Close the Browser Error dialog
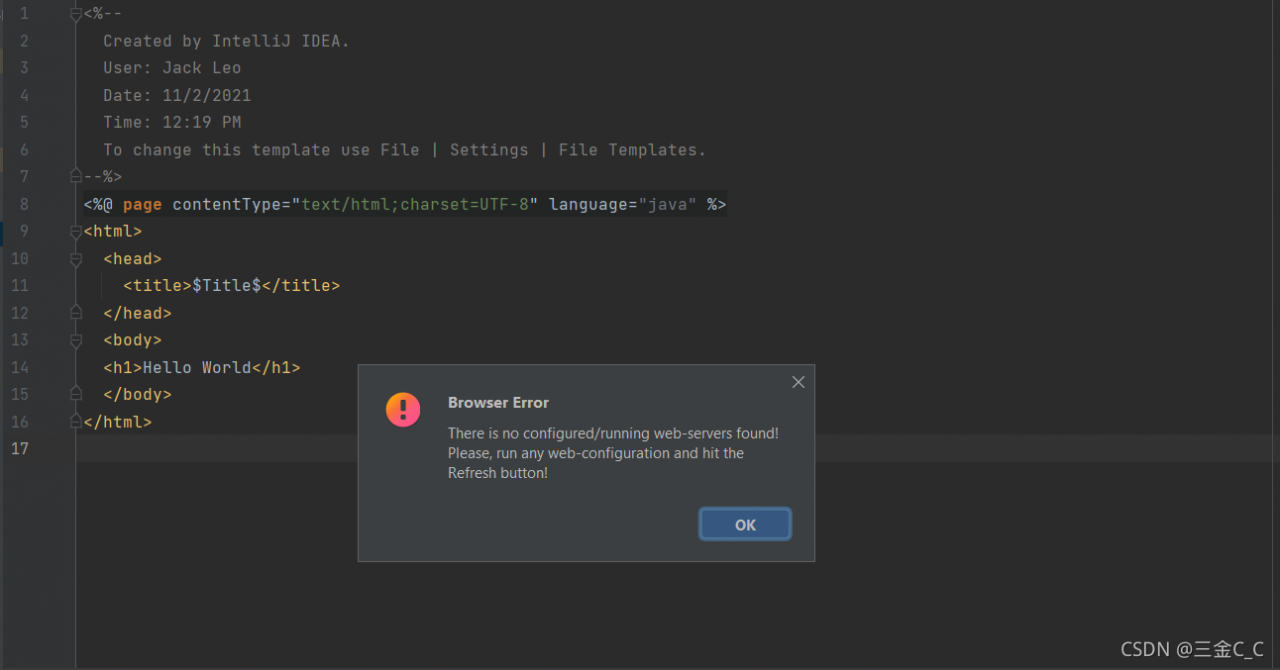 click(798, 382)
